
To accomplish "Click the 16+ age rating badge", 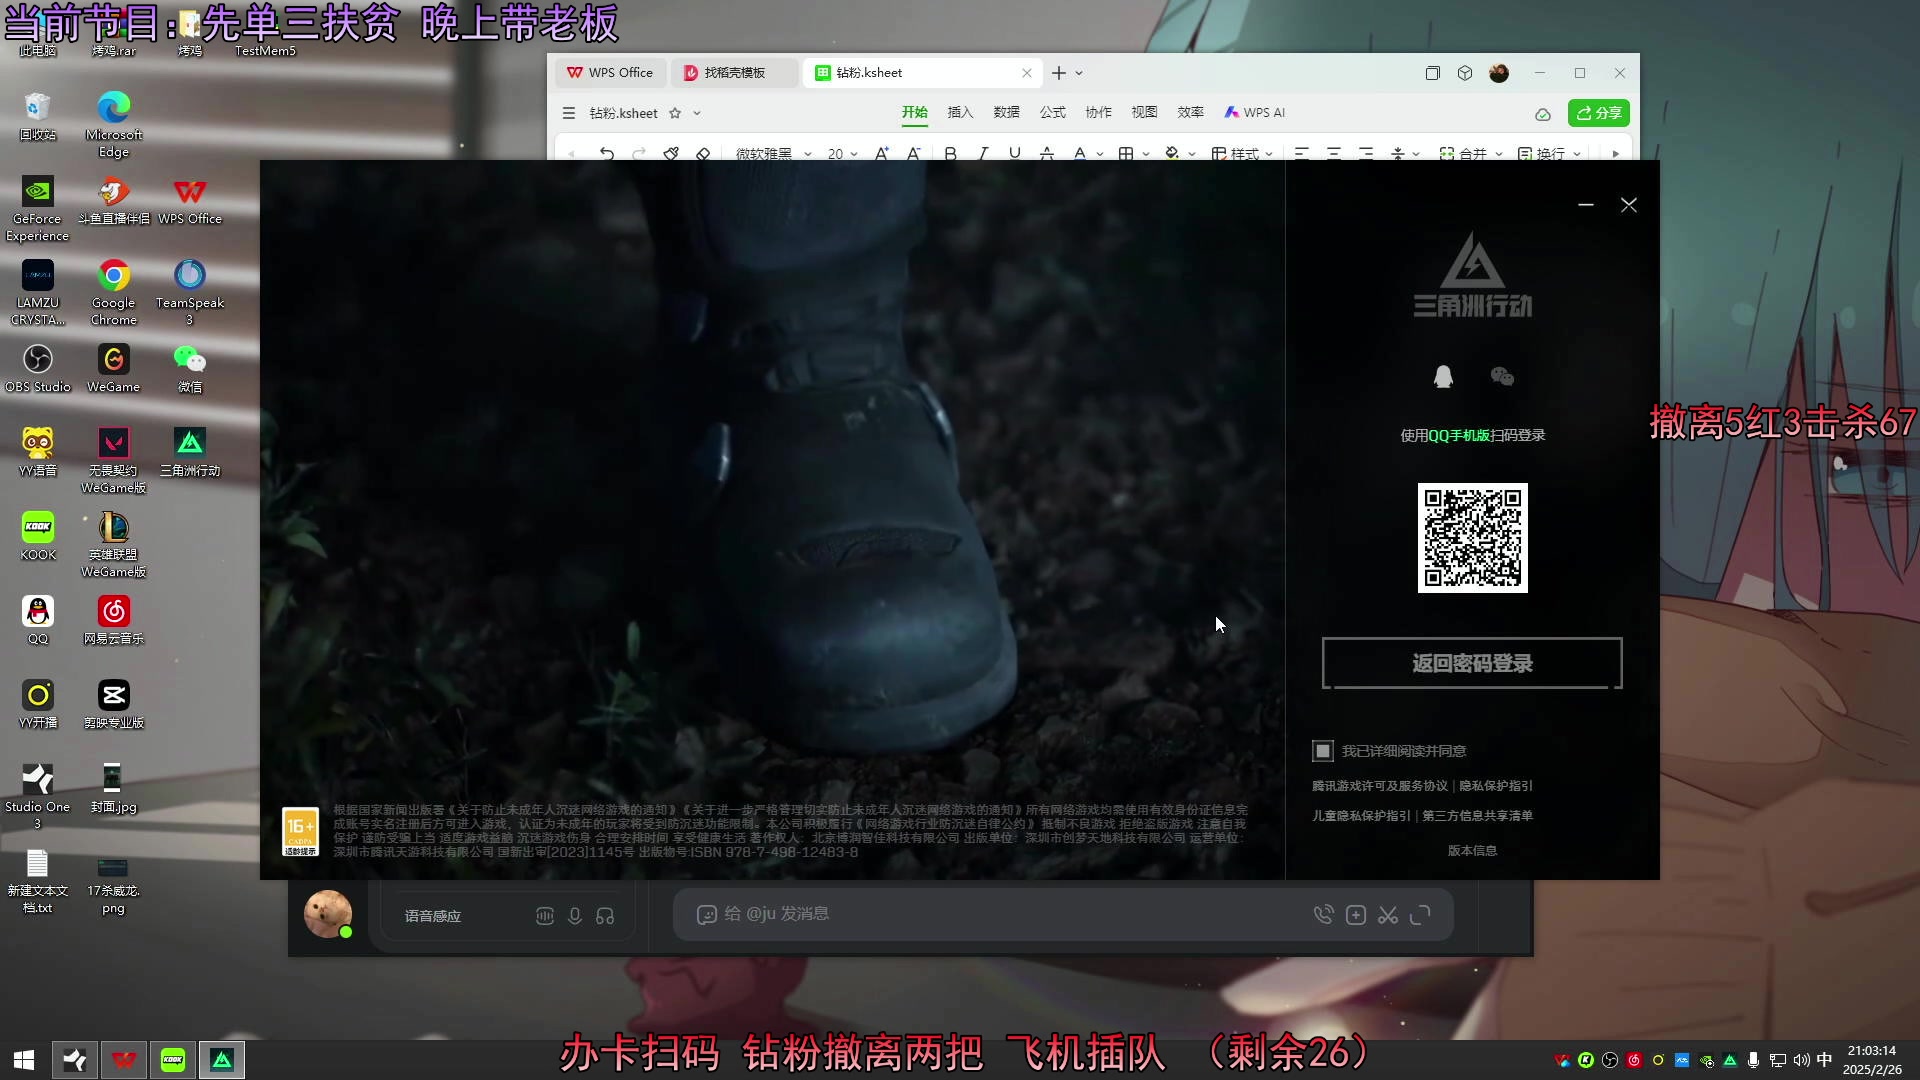I will pyautogui.click(x=300, y=832).
